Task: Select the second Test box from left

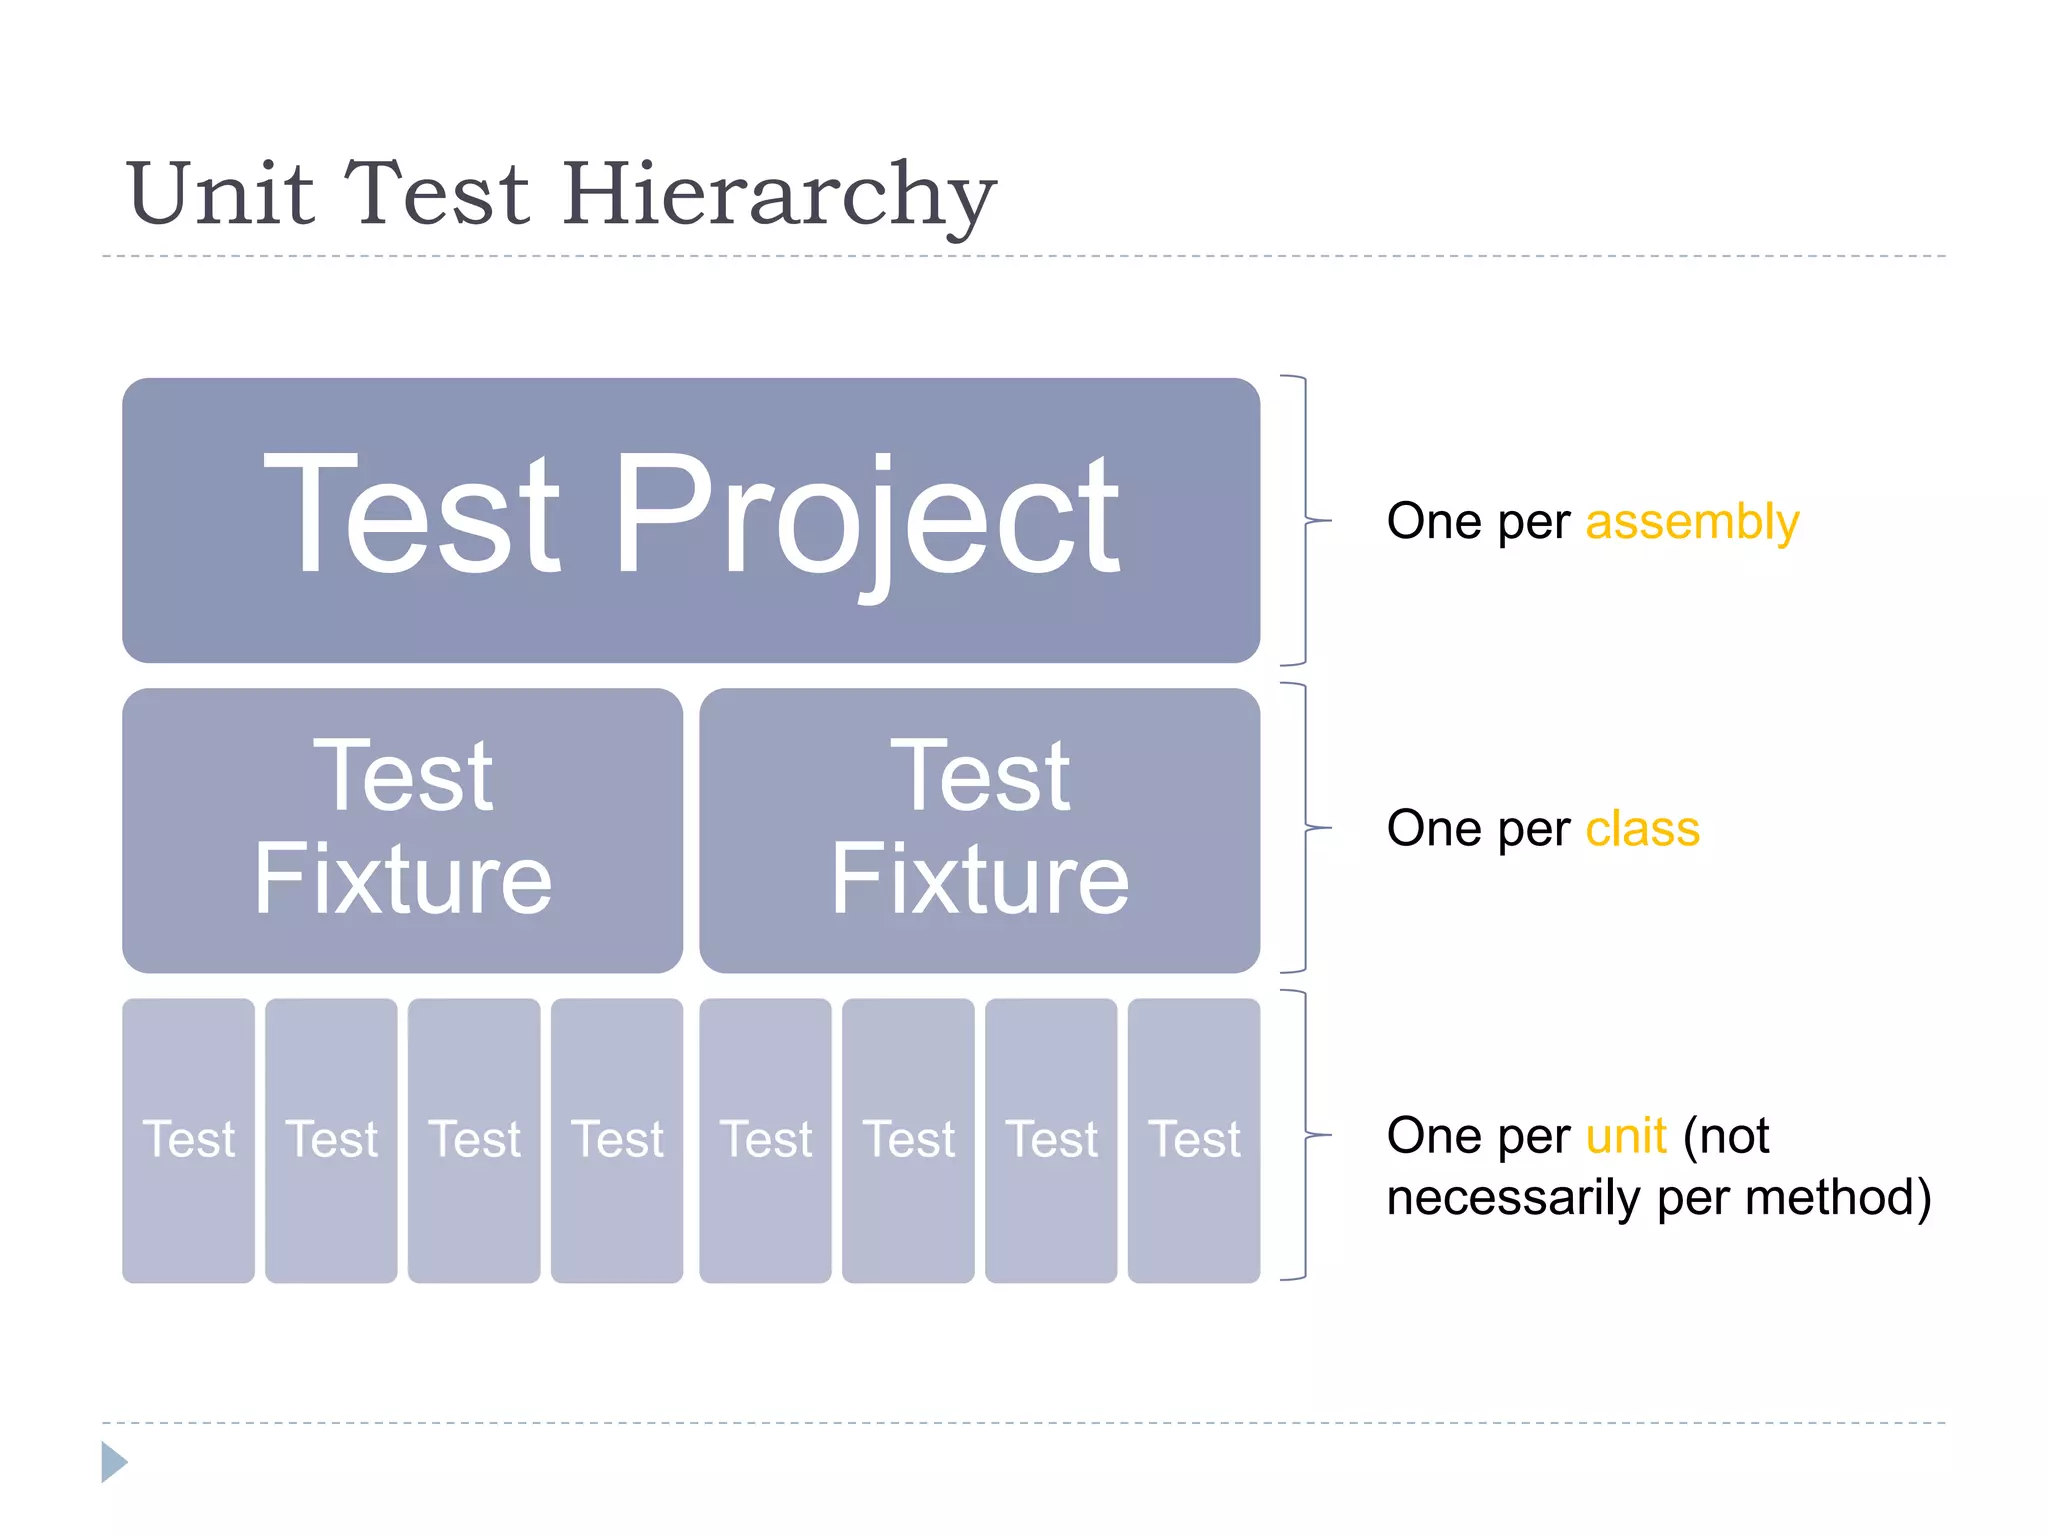Action: [331, 1141]
